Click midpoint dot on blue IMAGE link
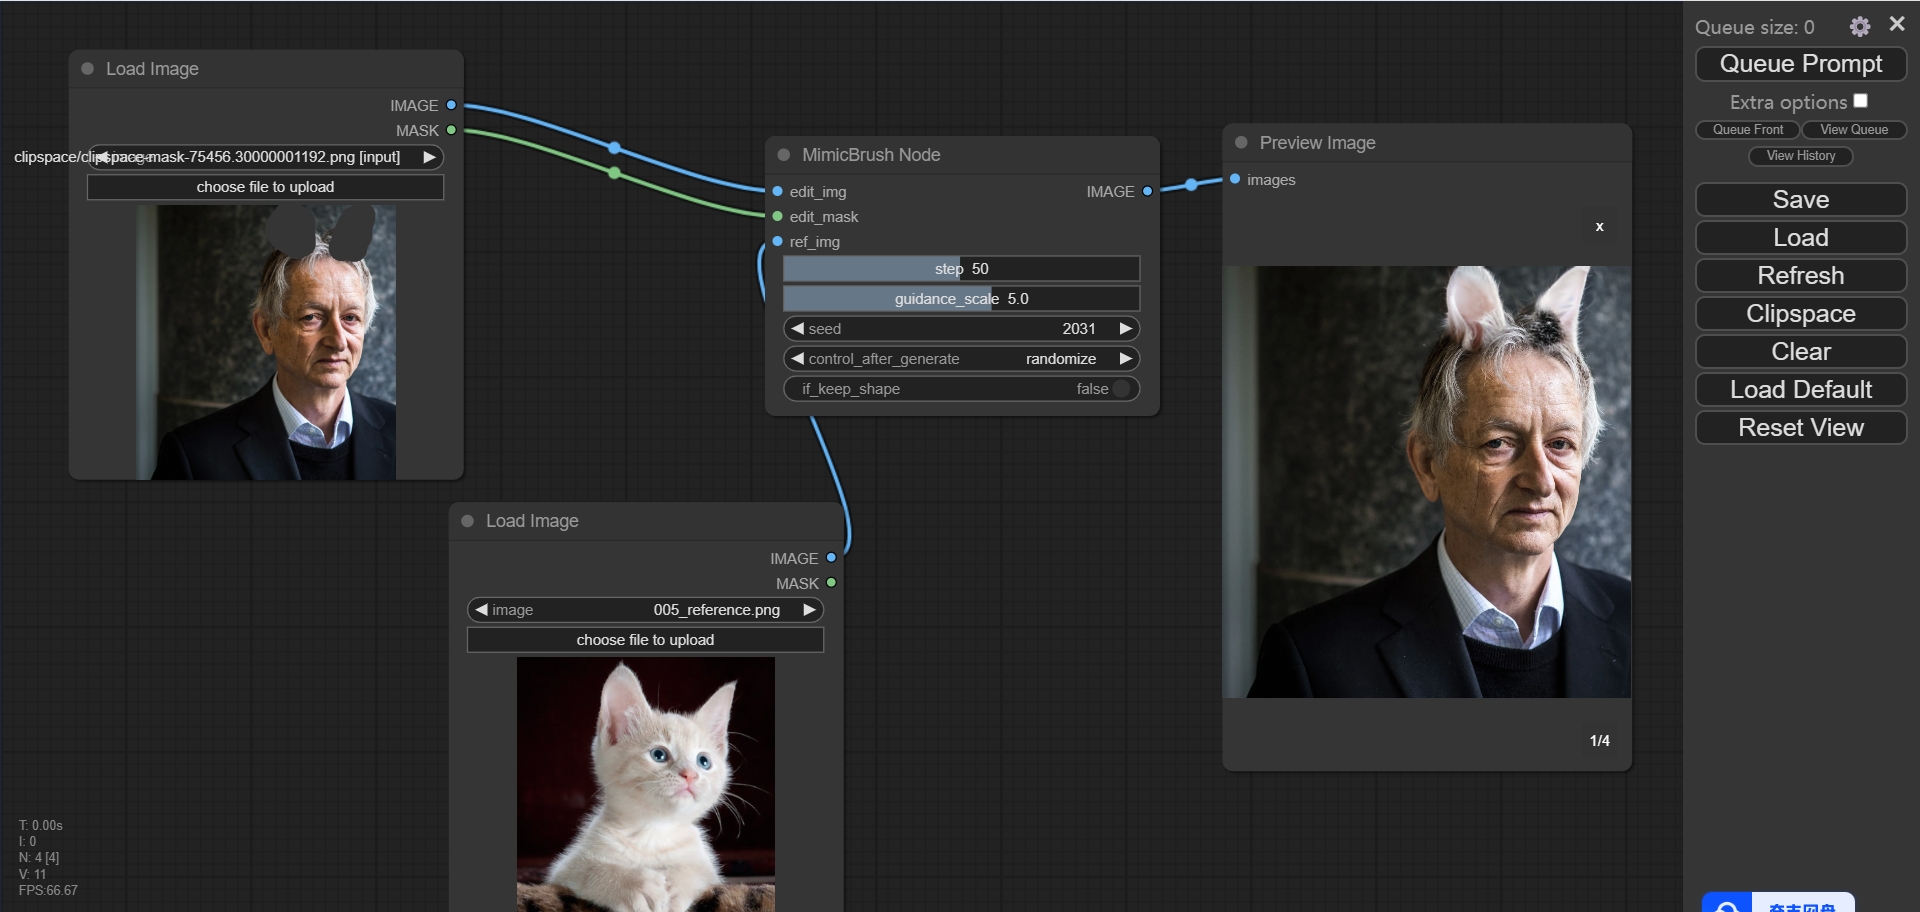Screen dimensions: 1920x912 (615, 148)
